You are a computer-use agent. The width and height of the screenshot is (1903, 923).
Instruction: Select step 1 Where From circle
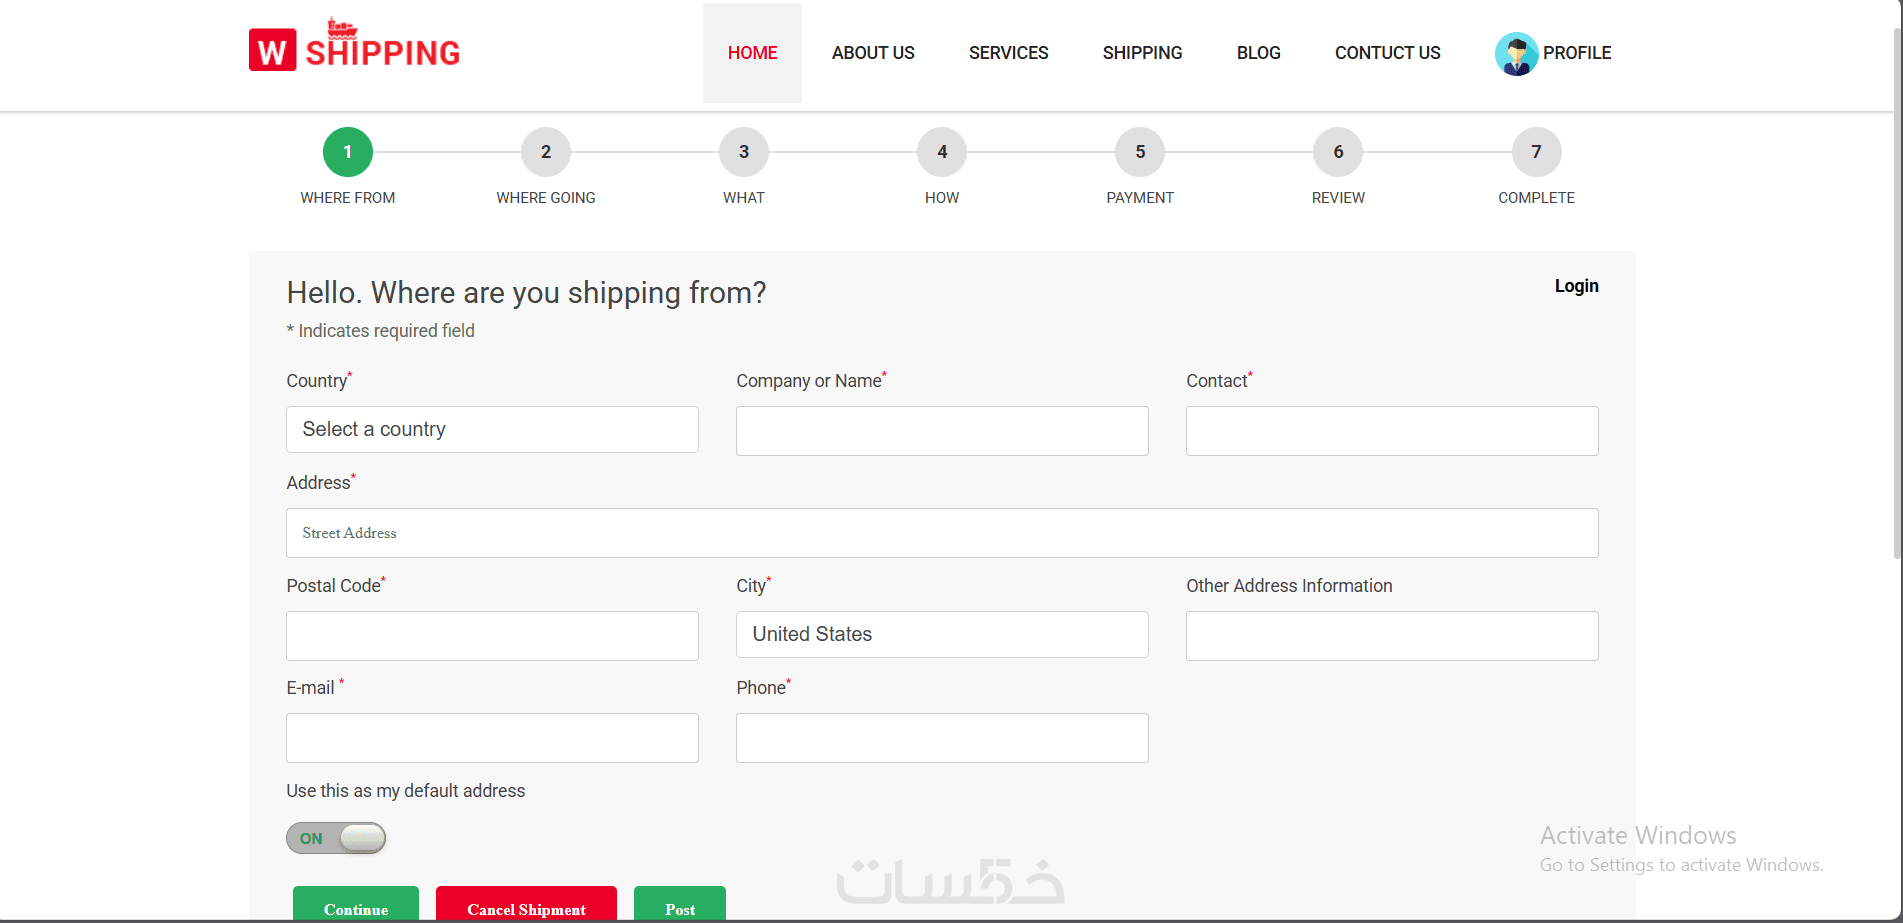[x=348, y=152]
